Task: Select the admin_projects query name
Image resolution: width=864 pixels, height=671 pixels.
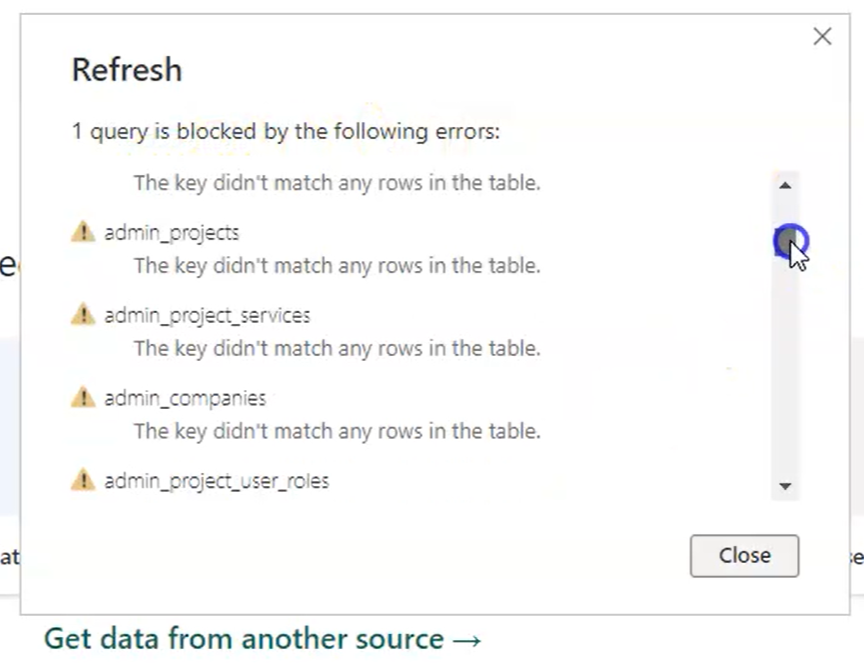Action: tap(172, 233)
